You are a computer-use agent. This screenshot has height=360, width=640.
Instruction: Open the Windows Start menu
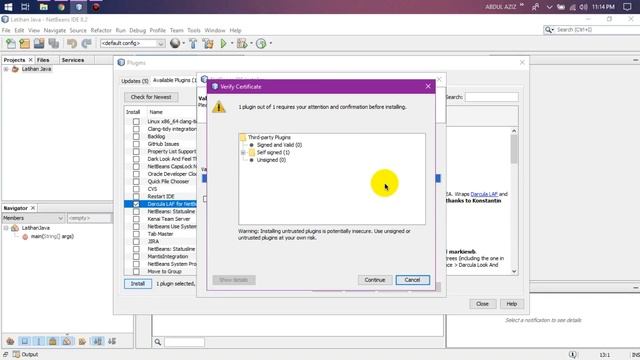8,7
